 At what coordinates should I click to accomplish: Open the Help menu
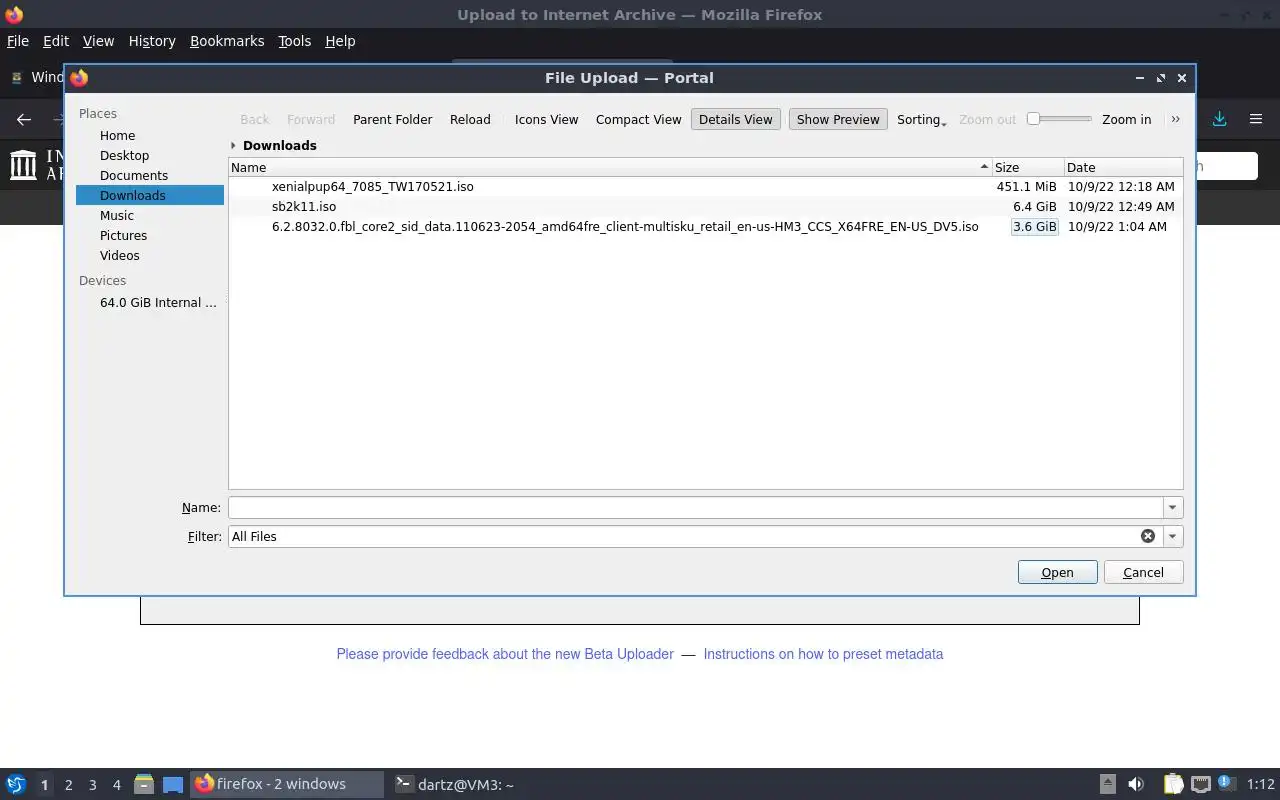340,41
